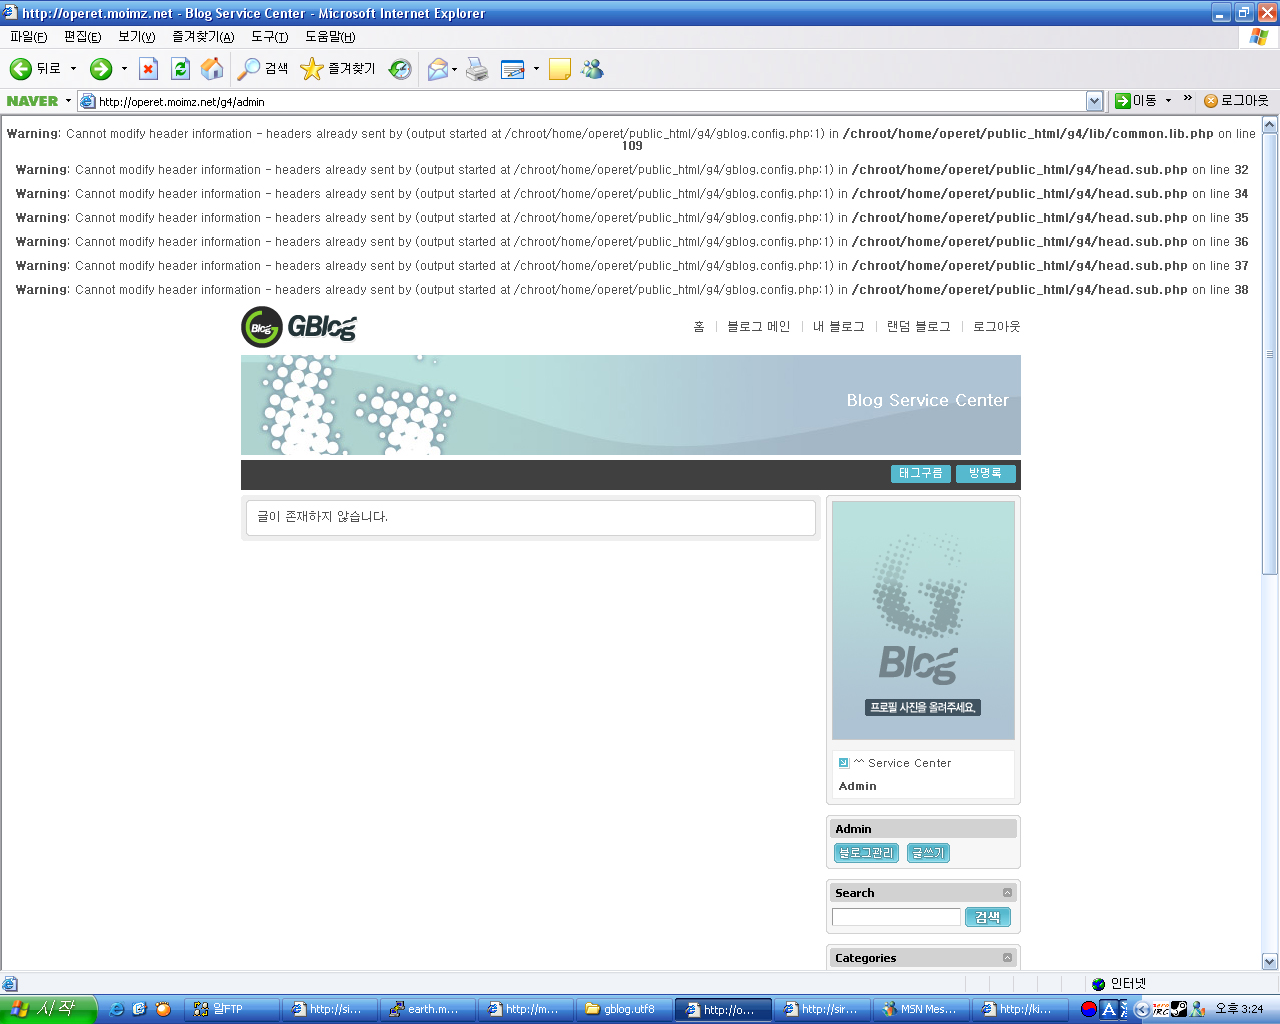Open the address bar URL dropdown

(x=1094, y=101)
